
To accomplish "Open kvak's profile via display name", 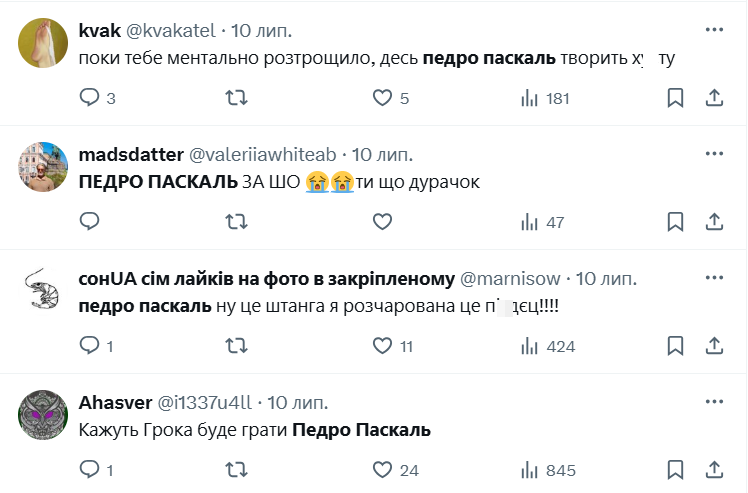I will tap(99, 30).
